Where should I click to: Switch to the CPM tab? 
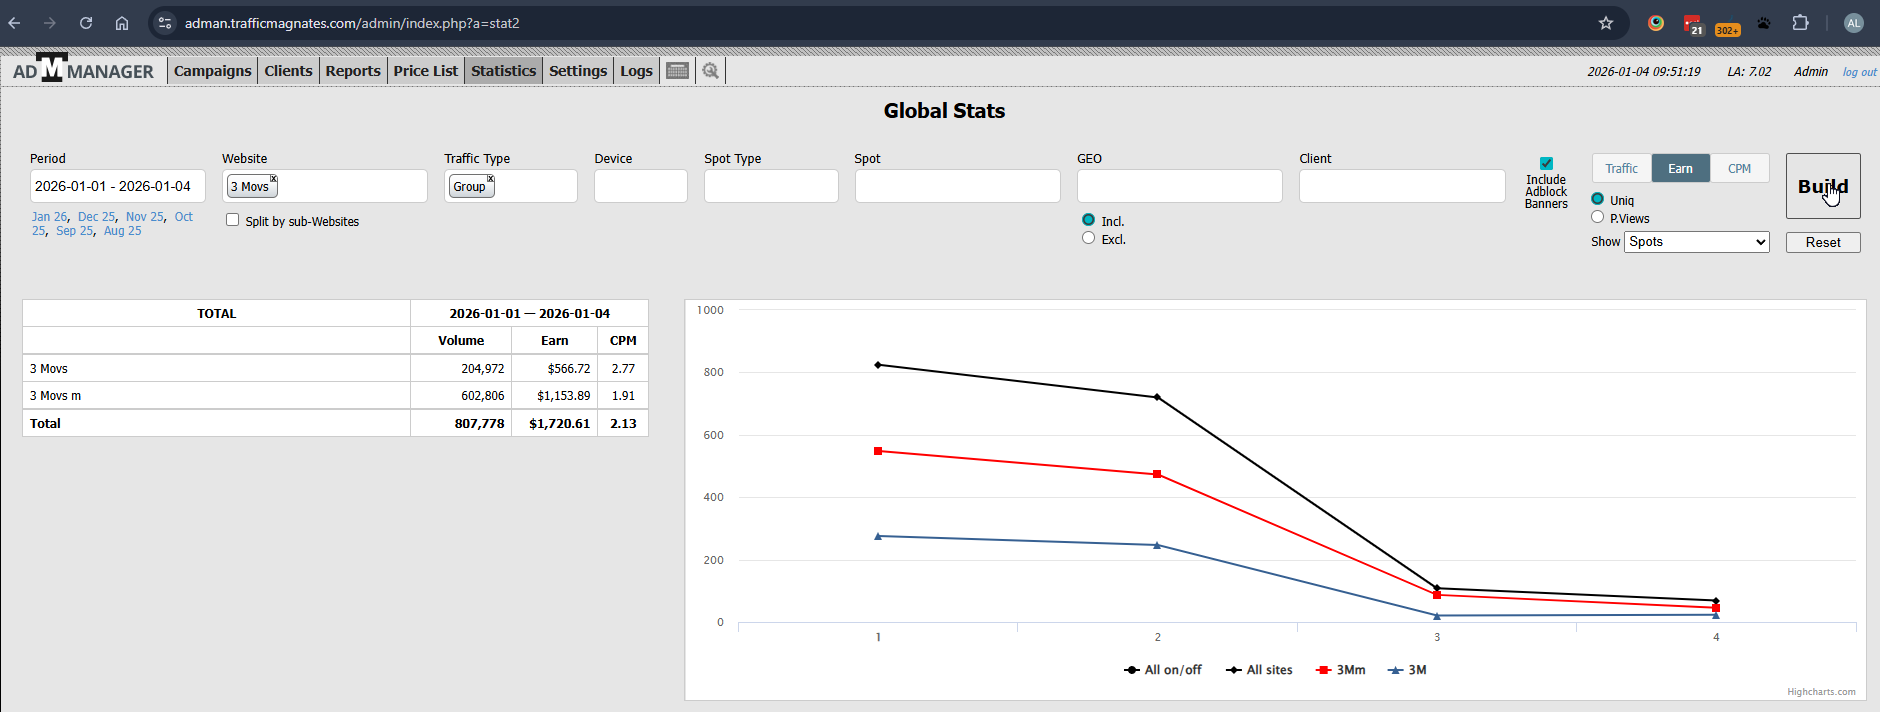click(1740, 168)
